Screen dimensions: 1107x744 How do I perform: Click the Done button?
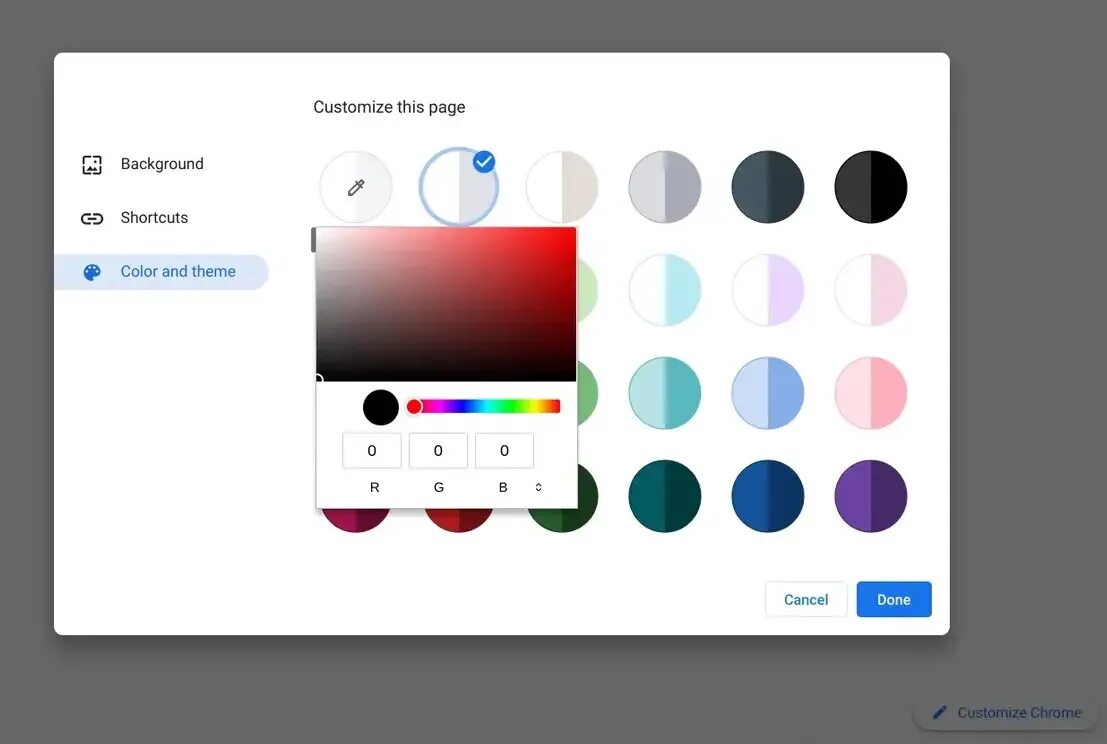pos(894,599)
